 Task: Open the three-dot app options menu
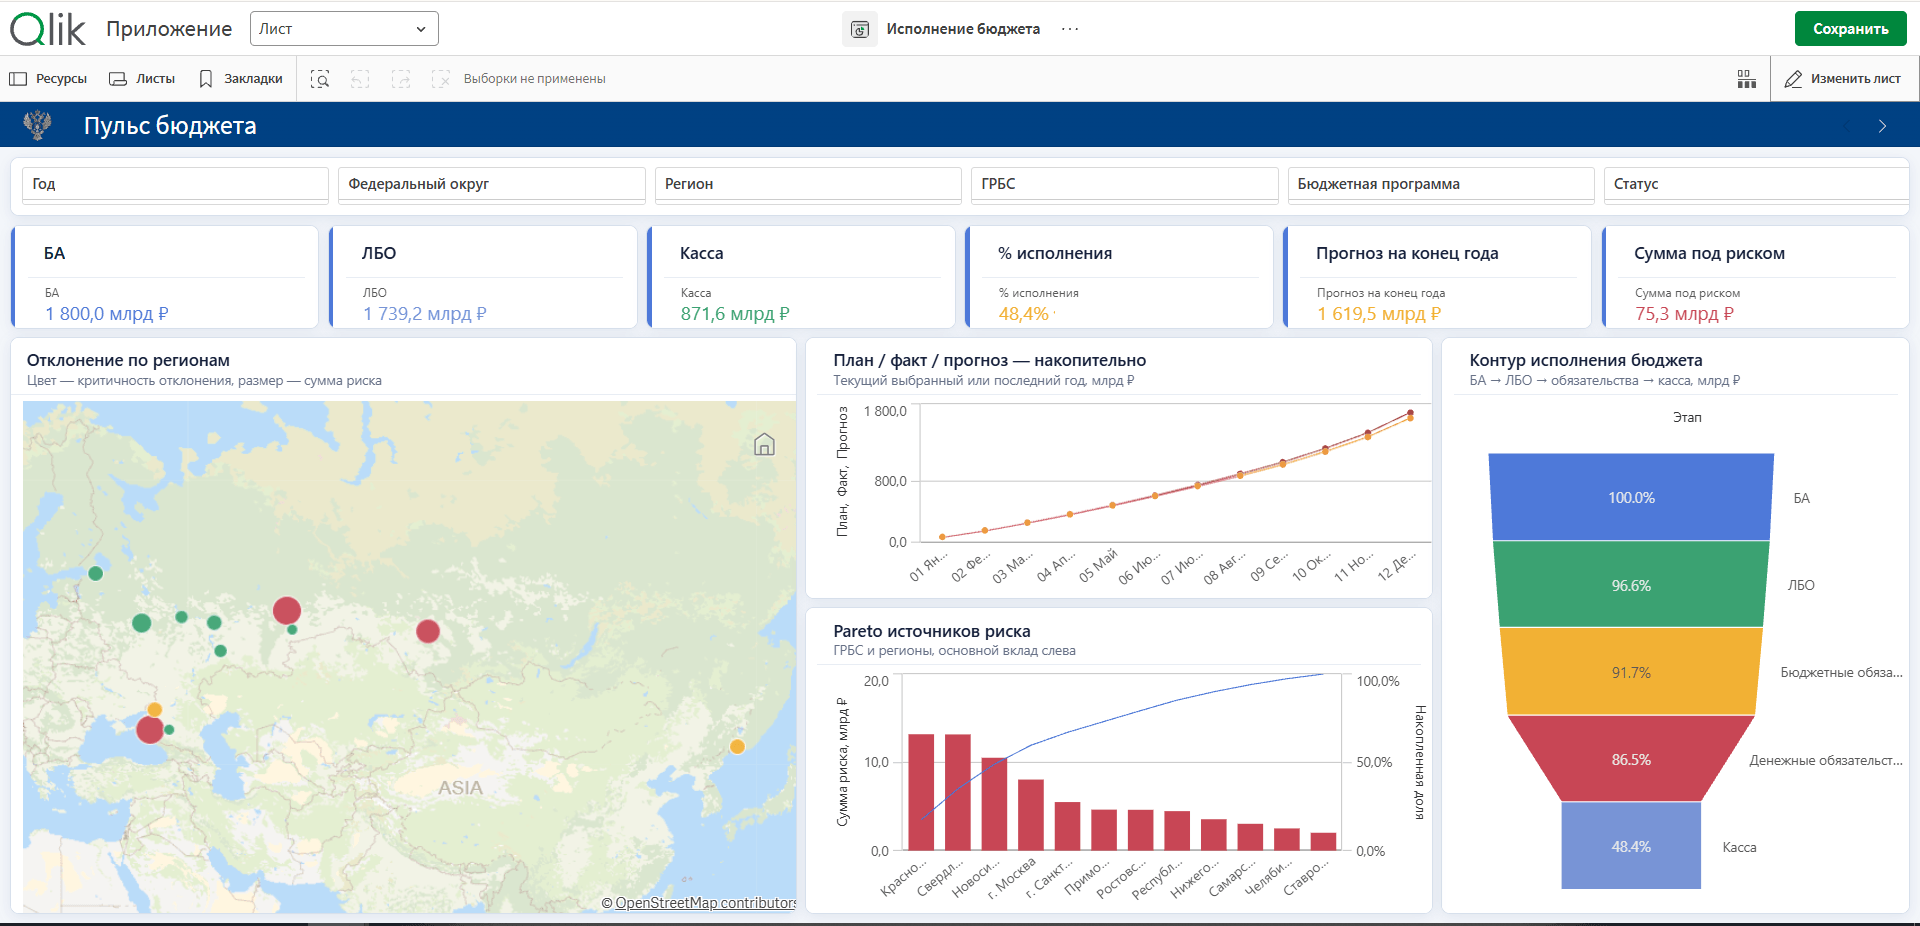(1070, 29)
